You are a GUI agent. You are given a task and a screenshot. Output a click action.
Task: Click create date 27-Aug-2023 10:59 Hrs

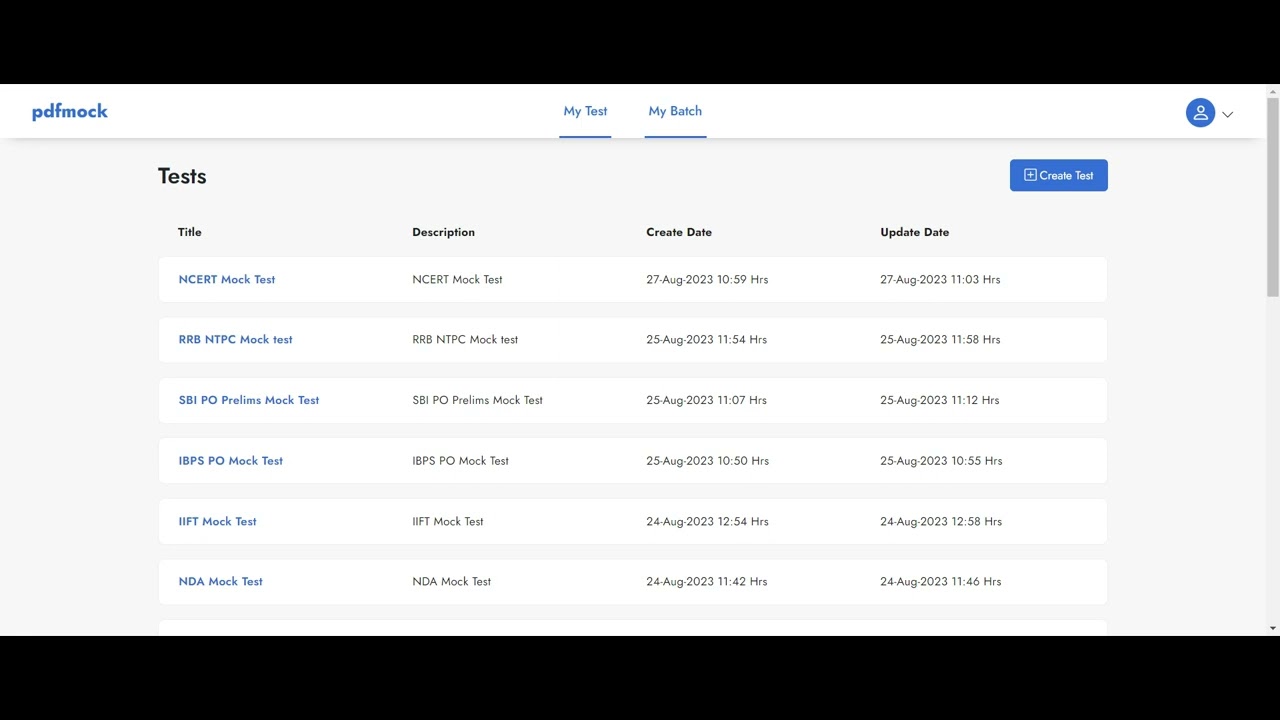707,279
